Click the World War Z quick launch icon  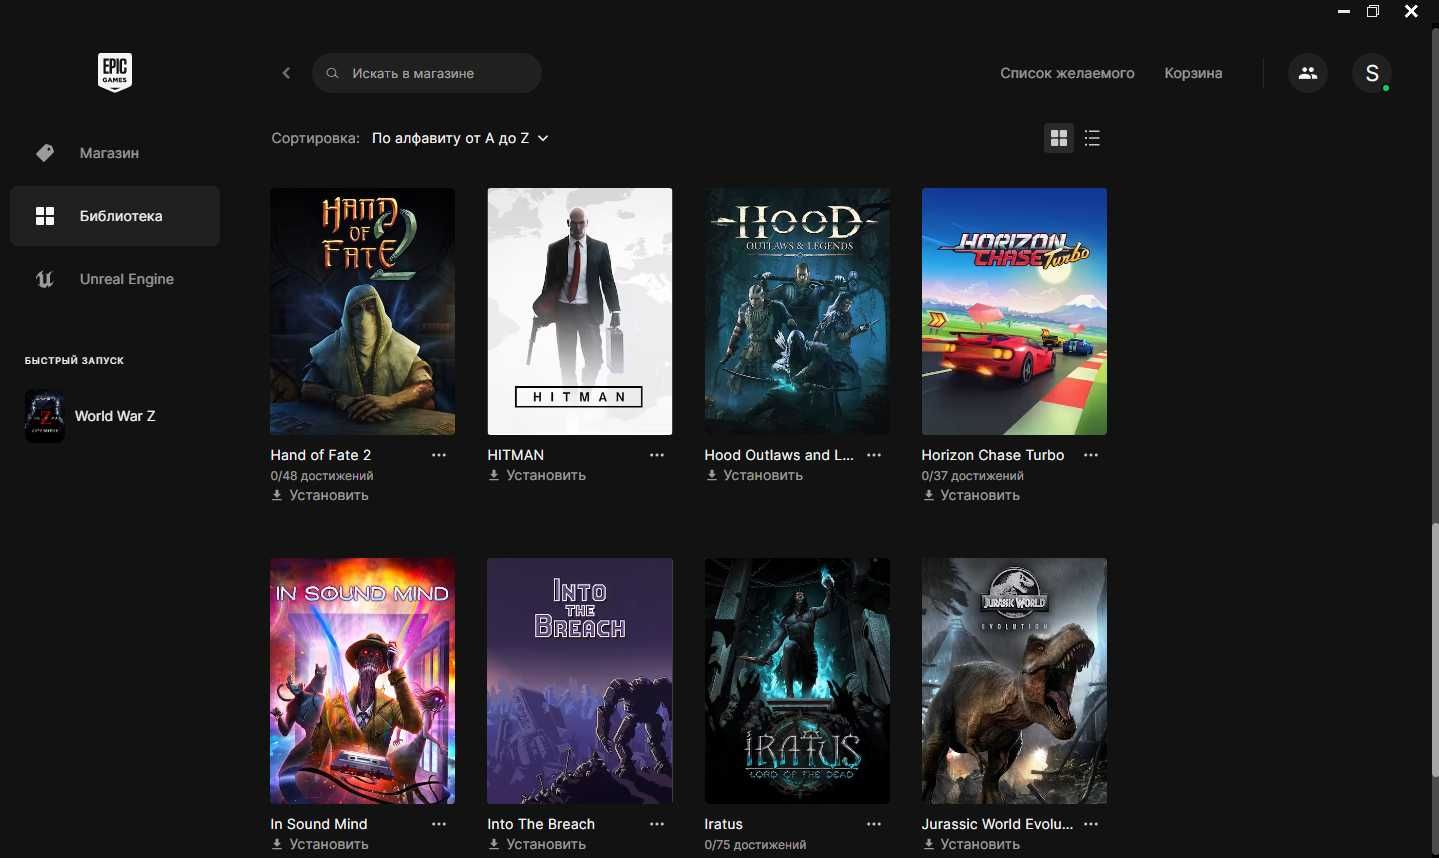coord(45,416)
